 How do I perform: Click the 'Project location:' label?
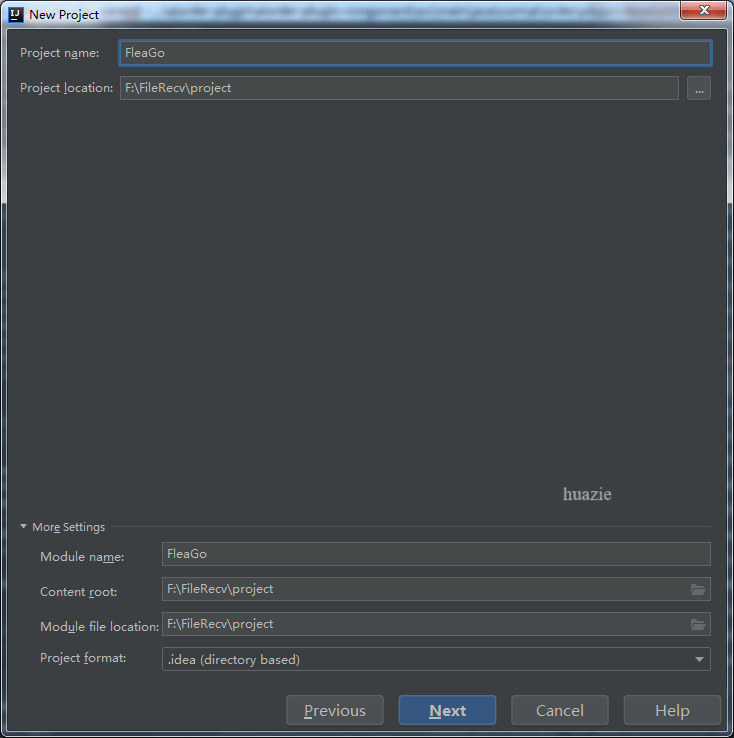66,88
